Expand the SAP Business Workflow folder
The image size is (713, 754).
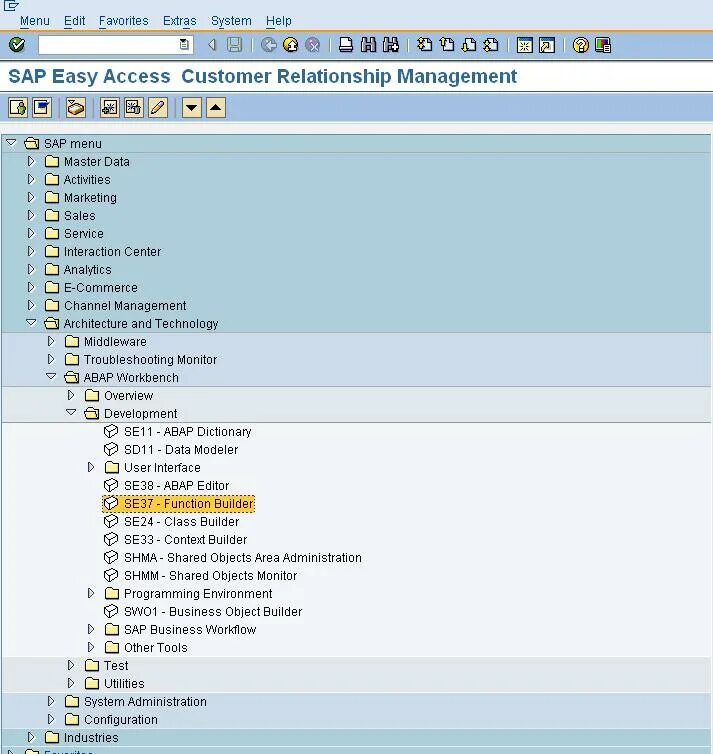(x=91, y=629)
